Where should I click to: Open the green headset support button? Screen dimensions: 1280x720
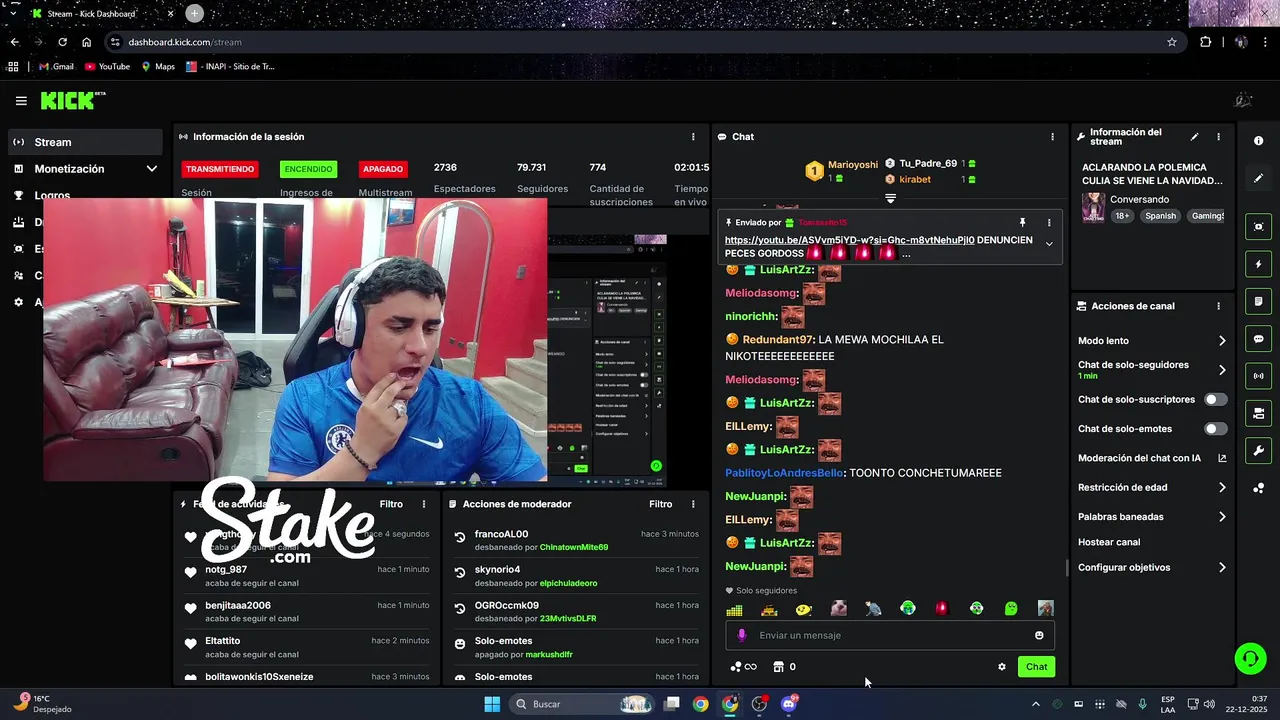click(x=1250, y=658)
